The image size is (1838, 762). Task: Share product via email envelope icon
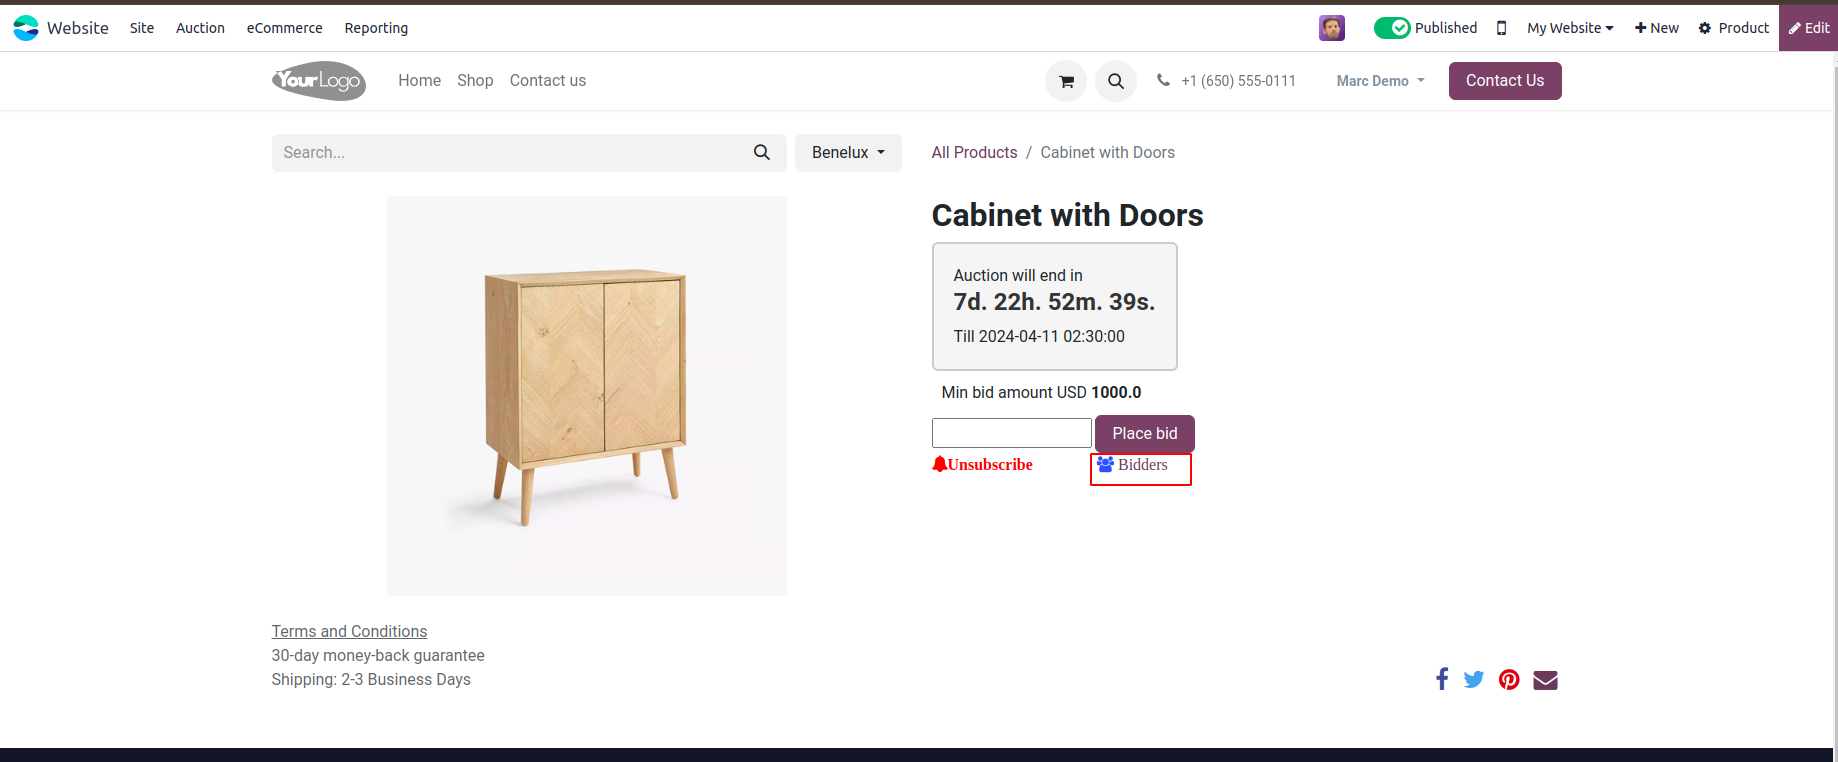[x=1545, y=680]
